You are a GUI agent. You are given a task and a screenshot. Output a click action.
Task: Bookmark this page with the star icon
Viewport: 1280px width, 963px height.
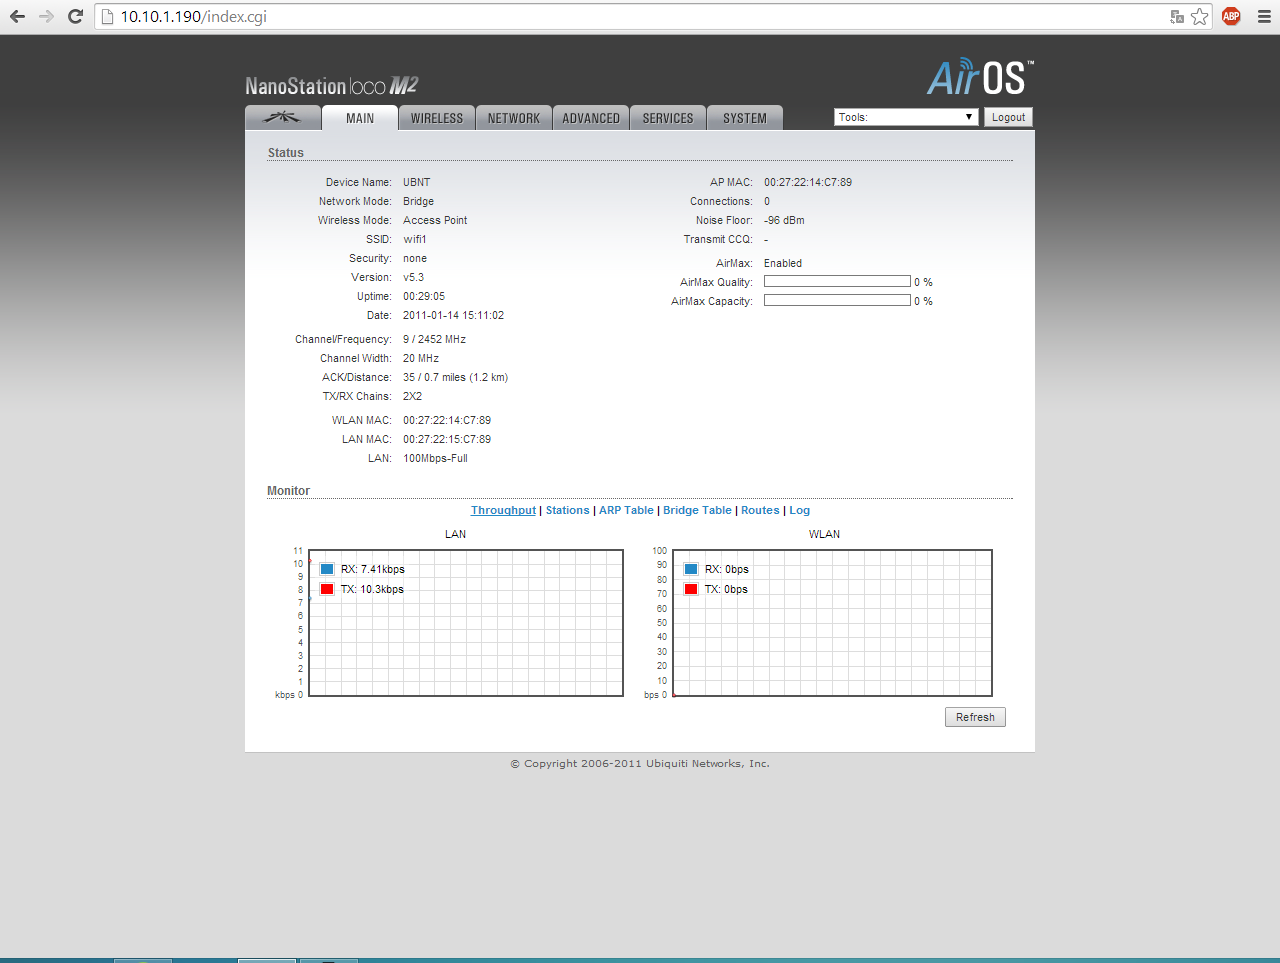pyautogui.click(x=1200, y=16)
